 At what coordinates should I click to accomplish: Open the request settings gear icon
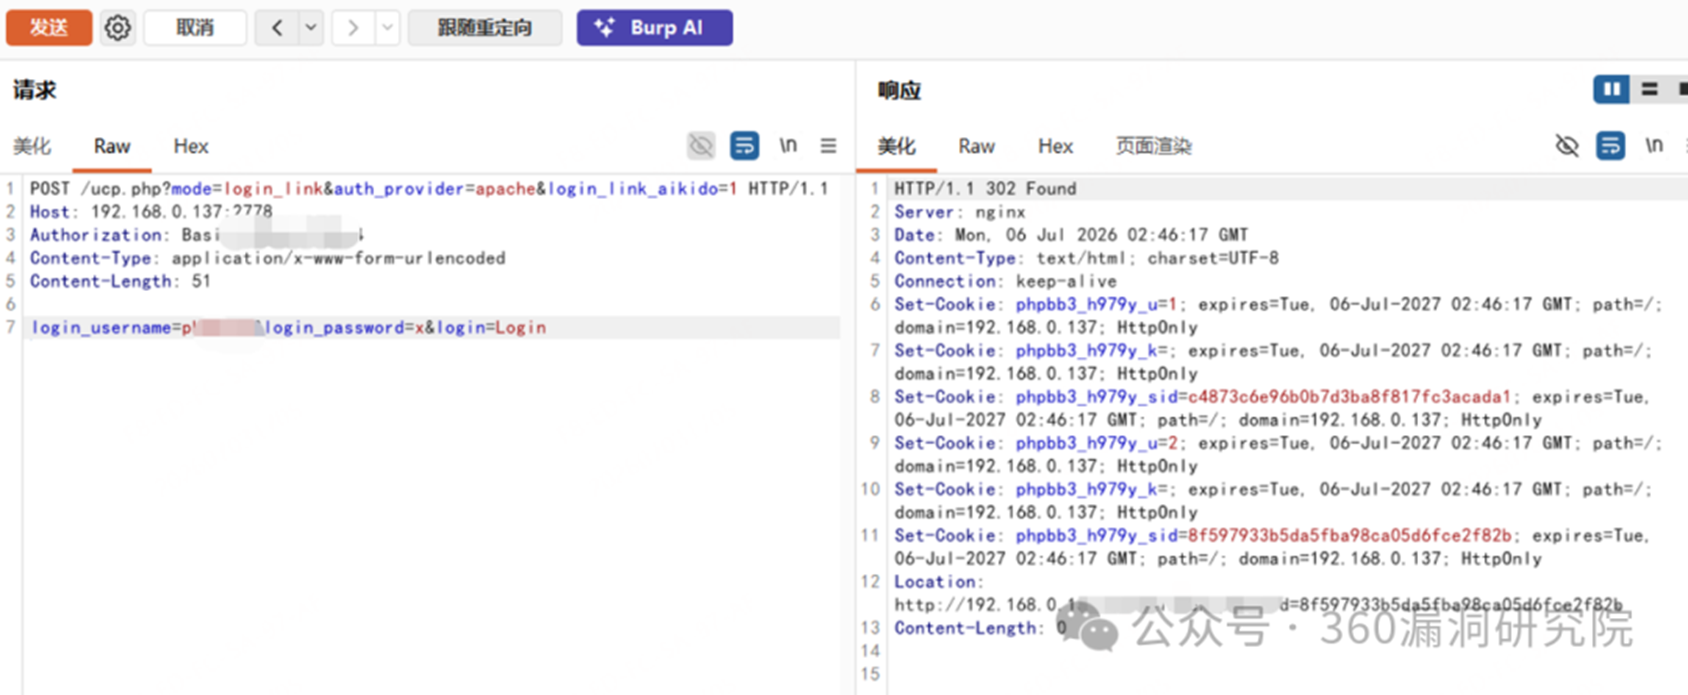[118, 27]
